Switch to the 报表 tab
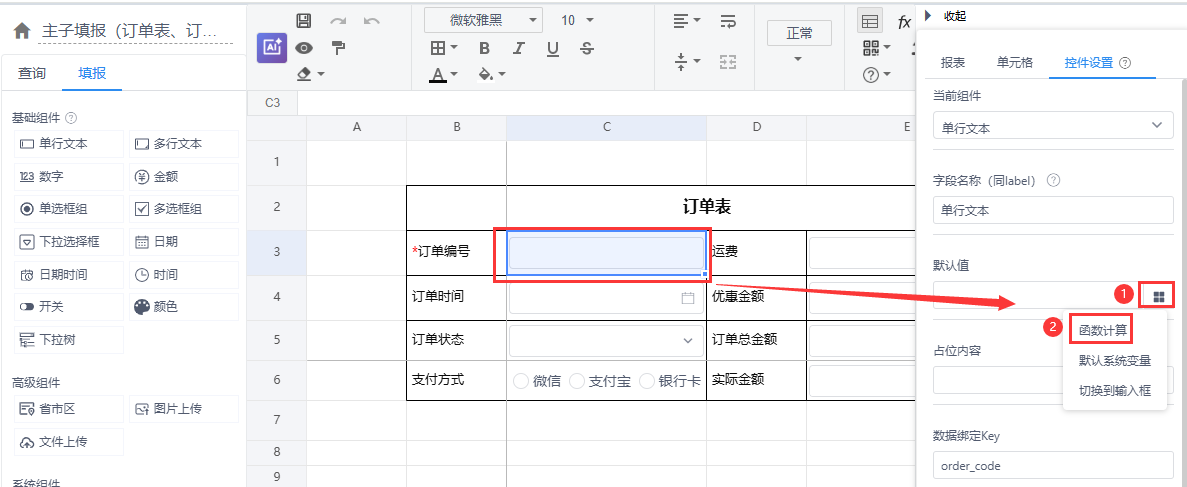This screenshot has width=1187, height=487. tap(952, 62)
